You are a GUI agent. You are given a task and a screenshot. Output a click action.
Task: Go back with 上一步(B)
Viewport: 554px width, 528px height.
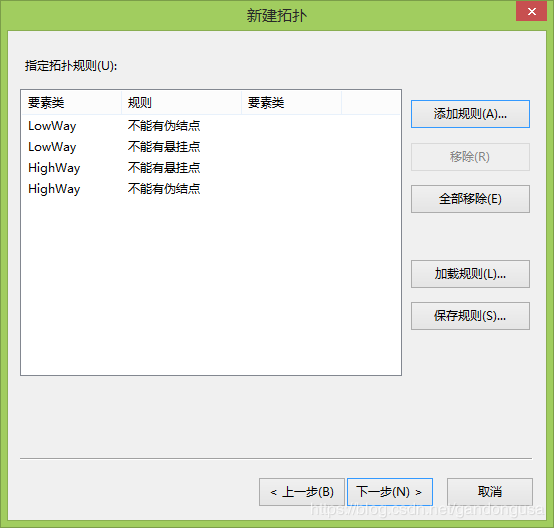pyautogui.click(x=302, y=492)
